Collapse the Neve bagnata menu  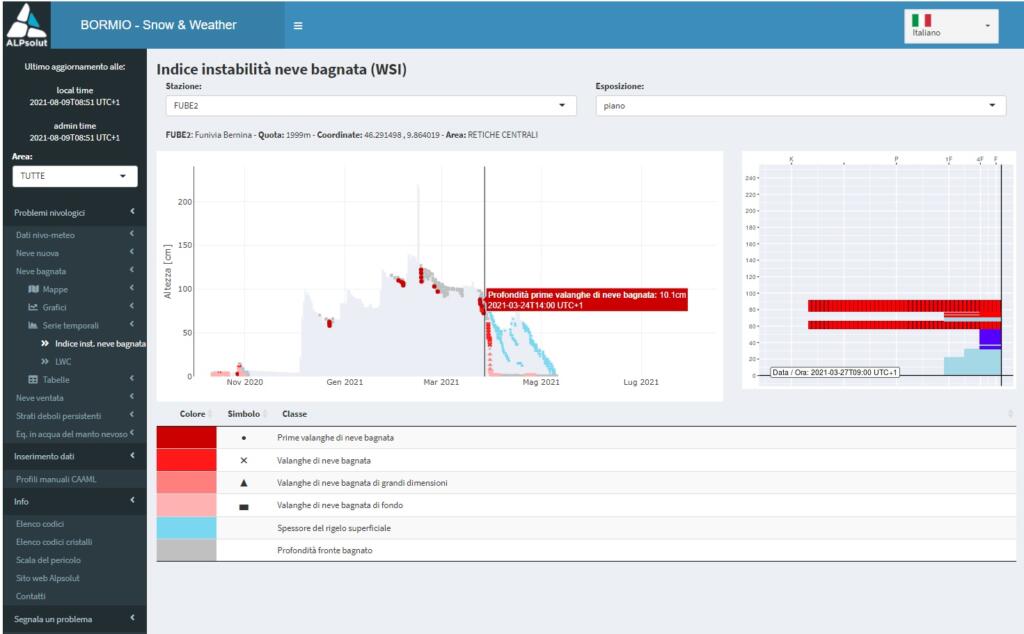pyautogui.click(x=74, y=271)
